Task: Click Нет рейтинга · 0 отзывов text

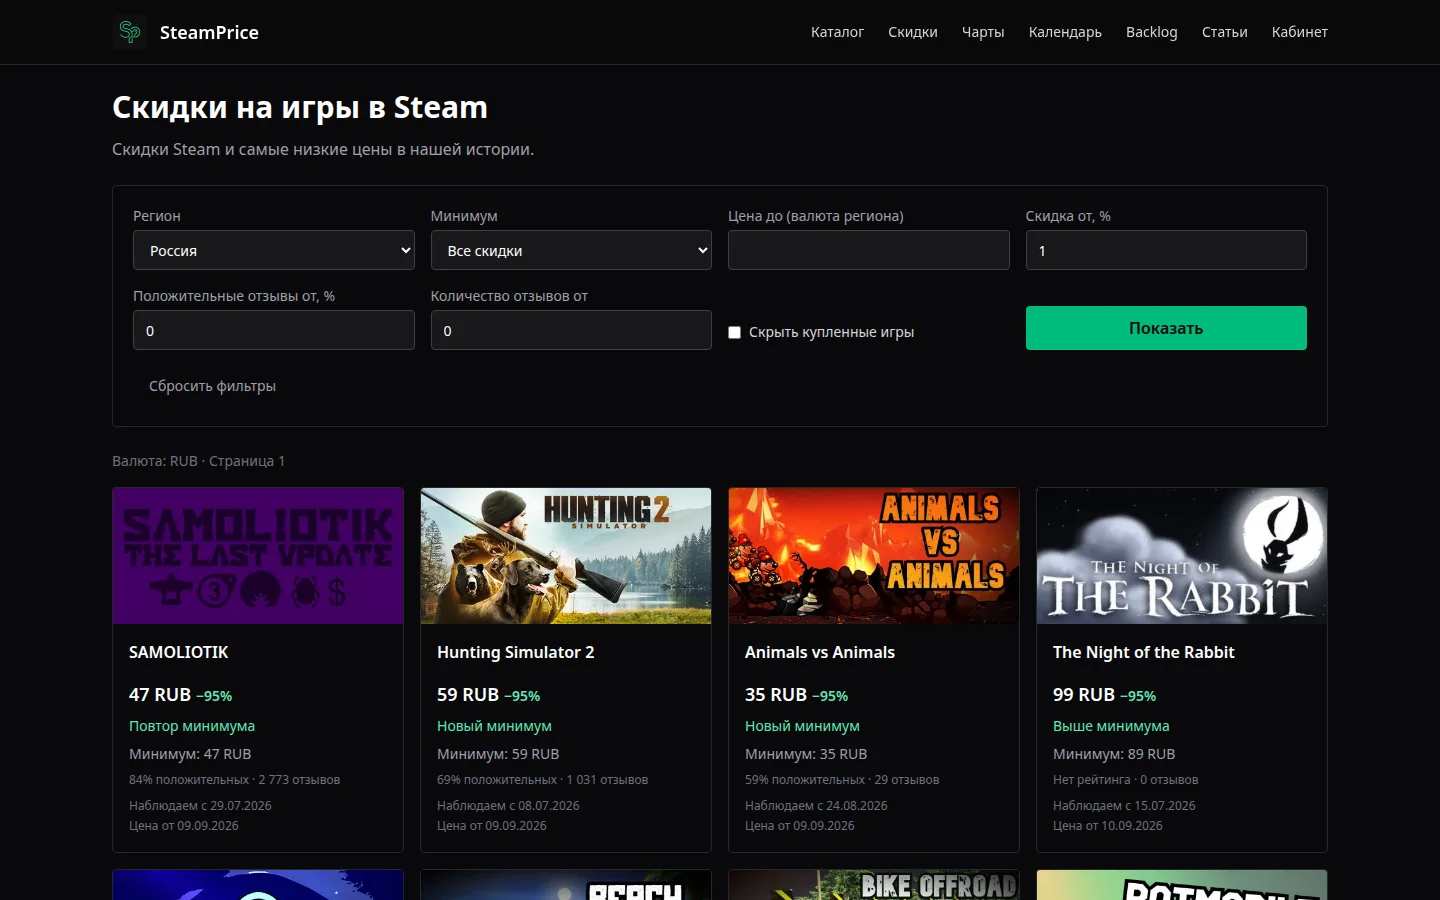Action: pyautogui.click(x=1126, y=780)
